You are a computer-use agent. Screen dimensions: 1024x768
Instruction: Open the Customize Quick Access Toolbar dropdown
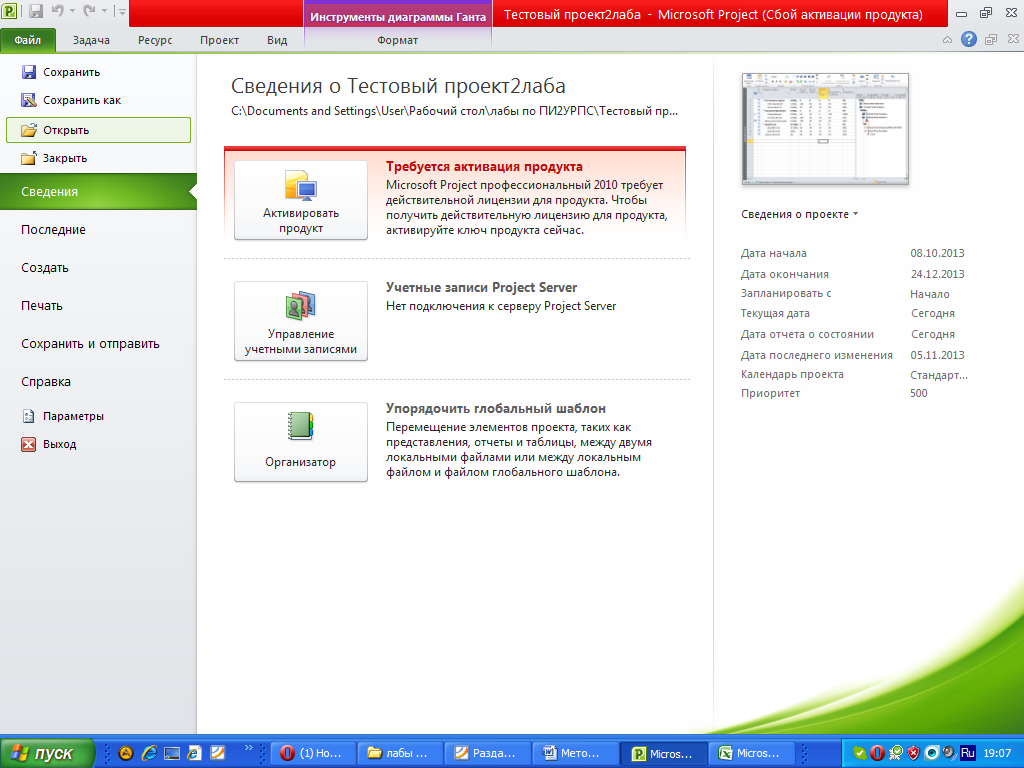pyautogui.click(x=122, y=11)
